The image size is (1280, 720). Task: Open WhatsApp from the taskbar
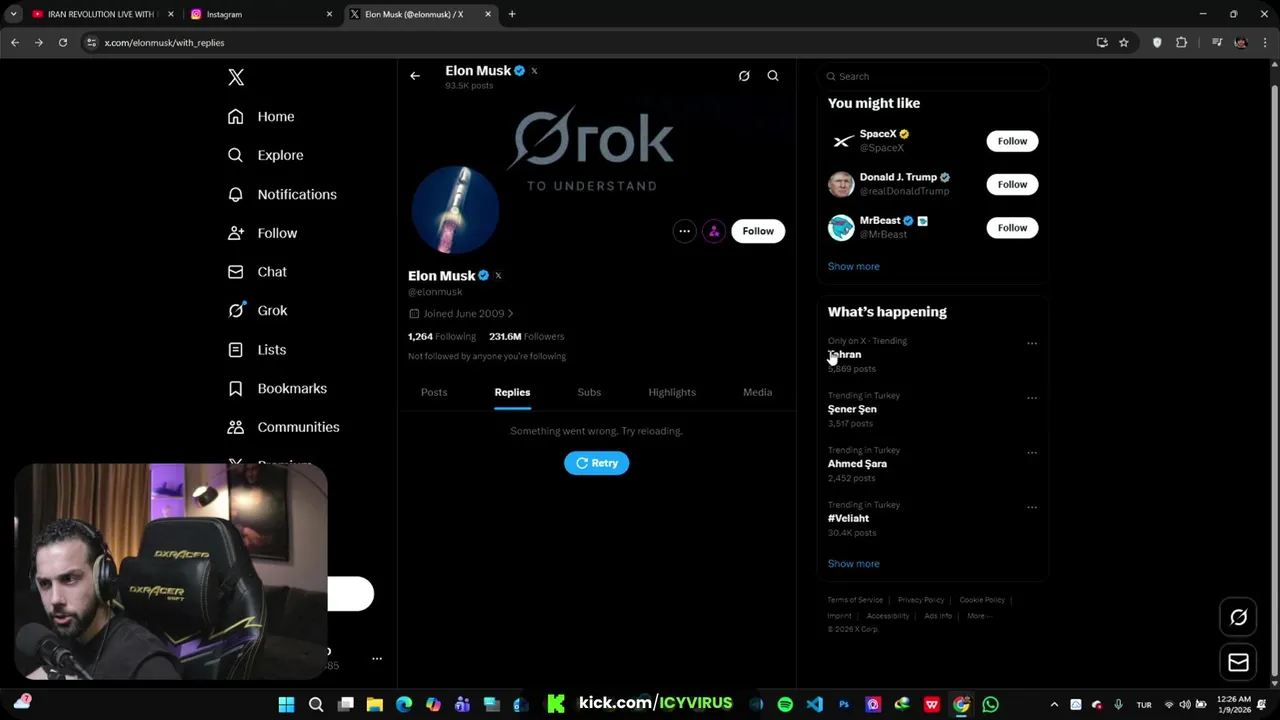tap(990, 705)
